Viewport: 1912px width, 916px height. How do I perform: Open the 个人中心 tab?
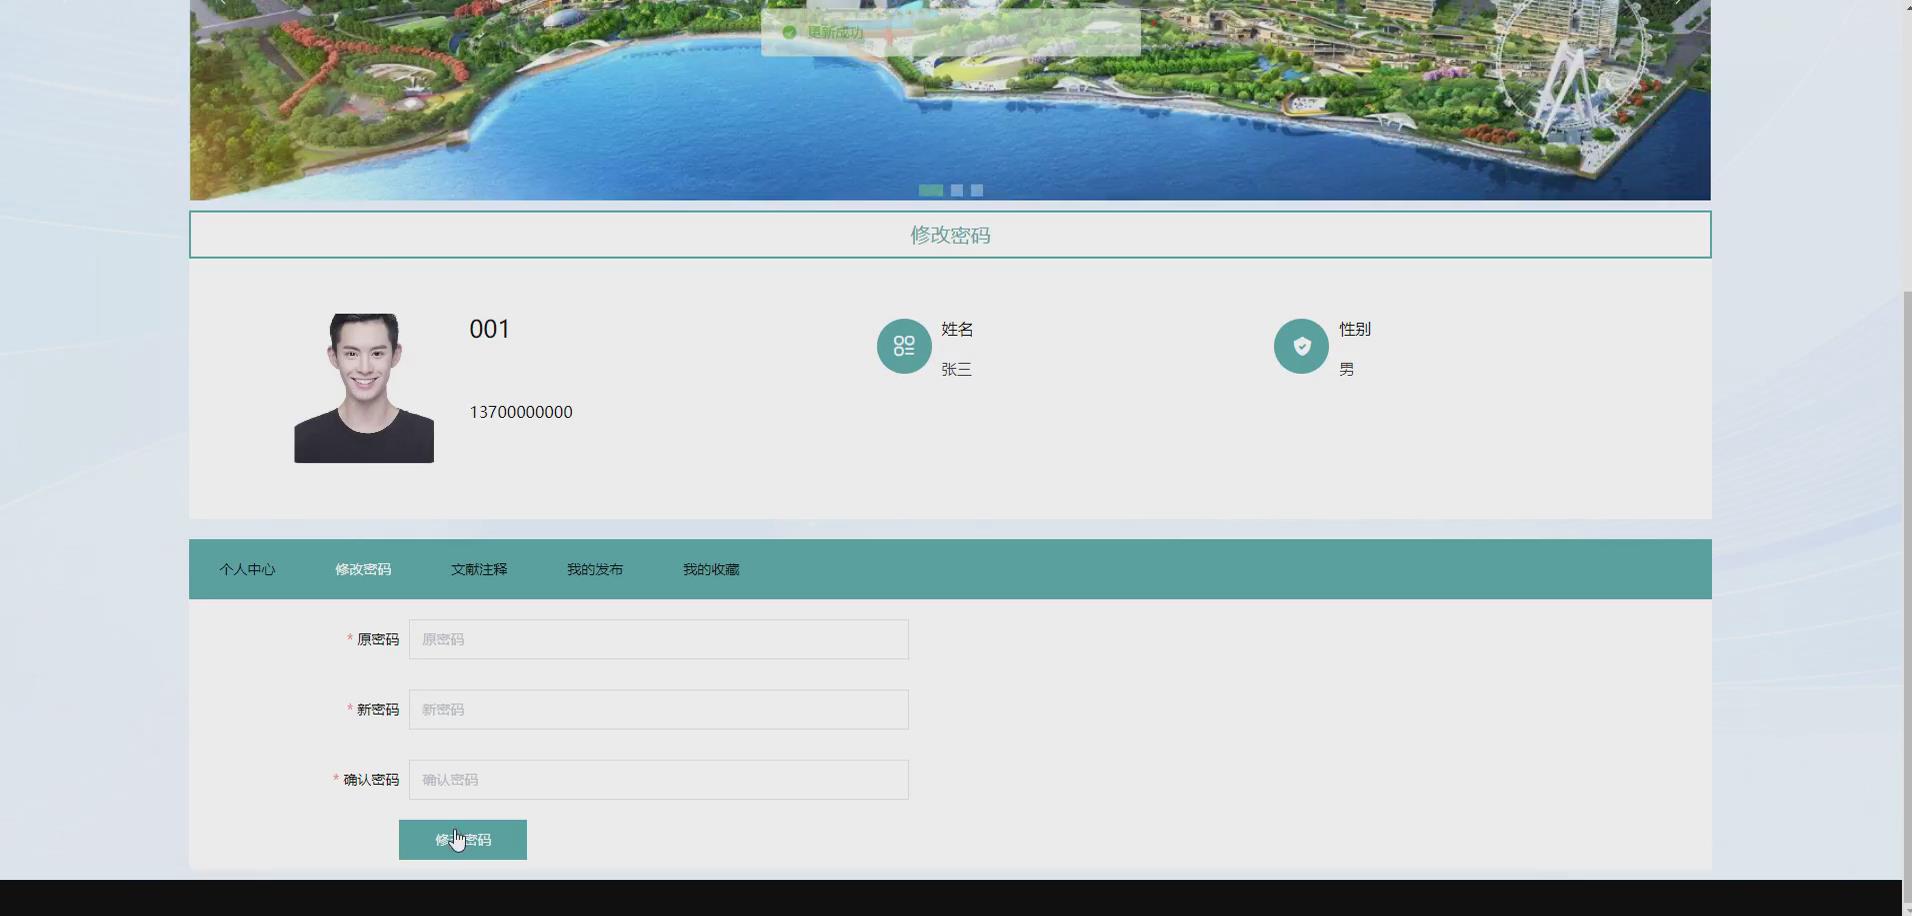247,569
